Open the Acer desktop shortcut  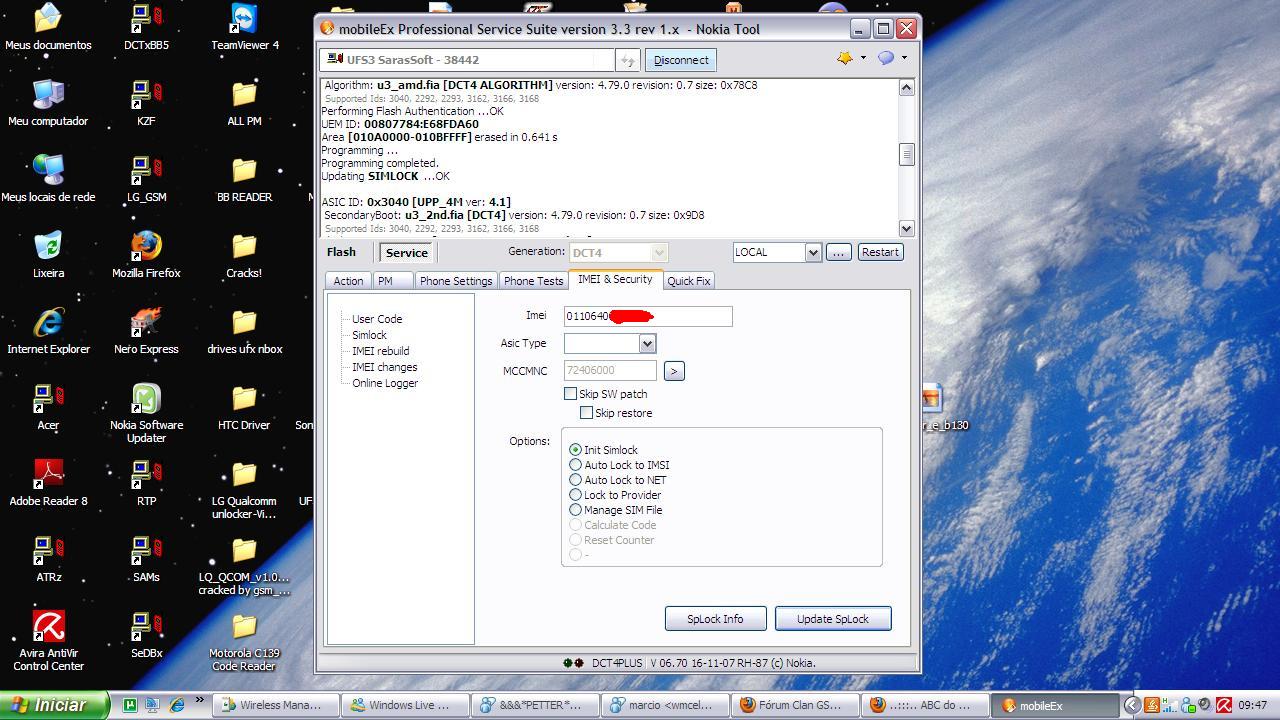click(x=48, y=407)
